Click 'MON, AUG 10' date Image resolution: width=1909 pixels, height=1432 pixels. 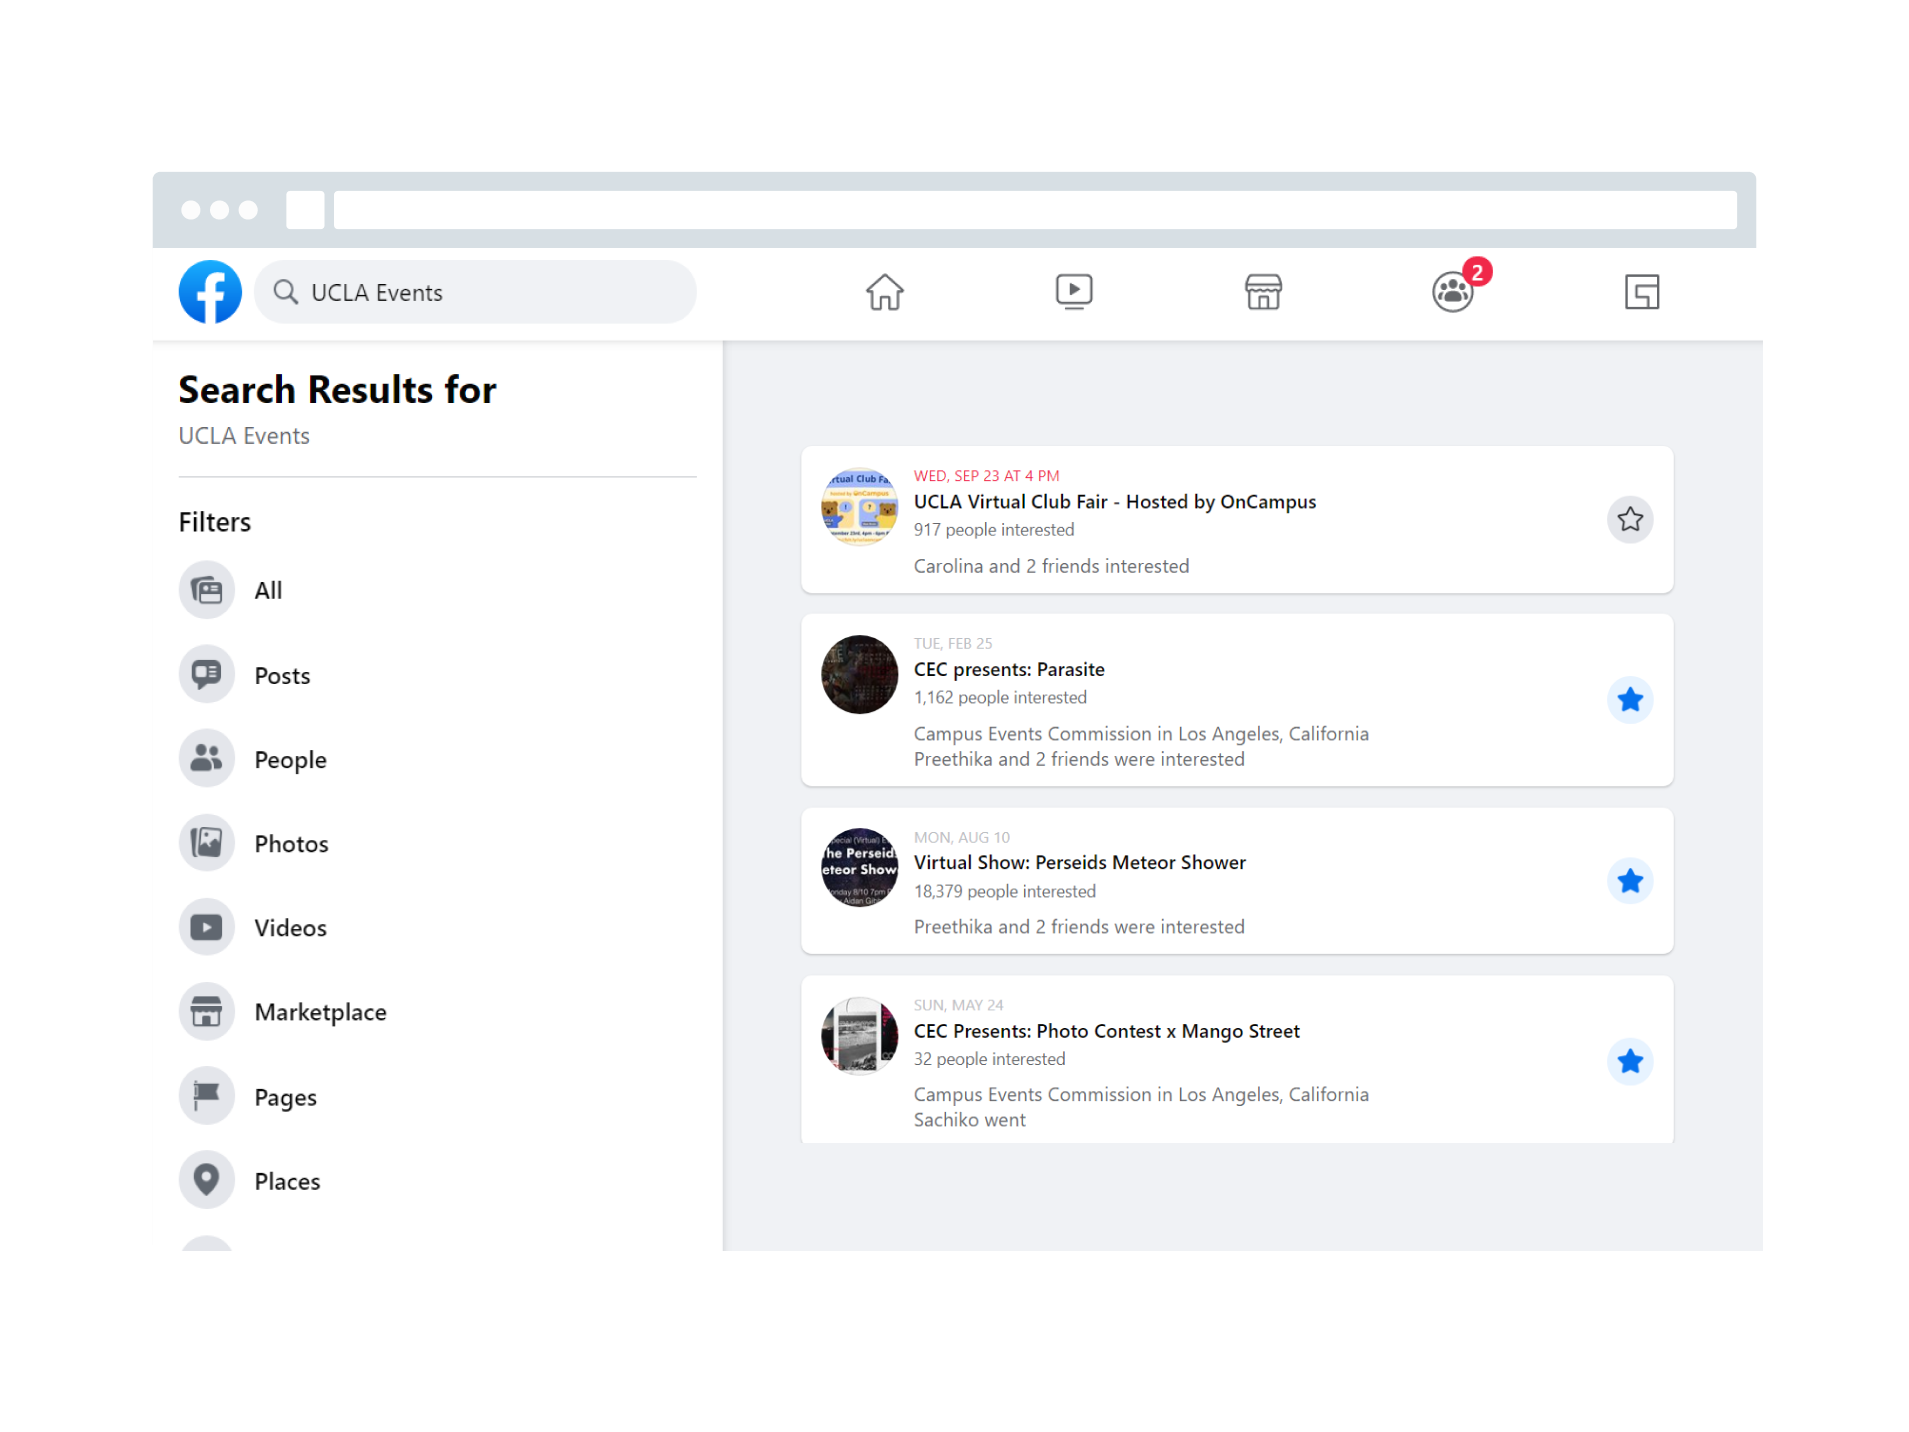coord(962,837)
